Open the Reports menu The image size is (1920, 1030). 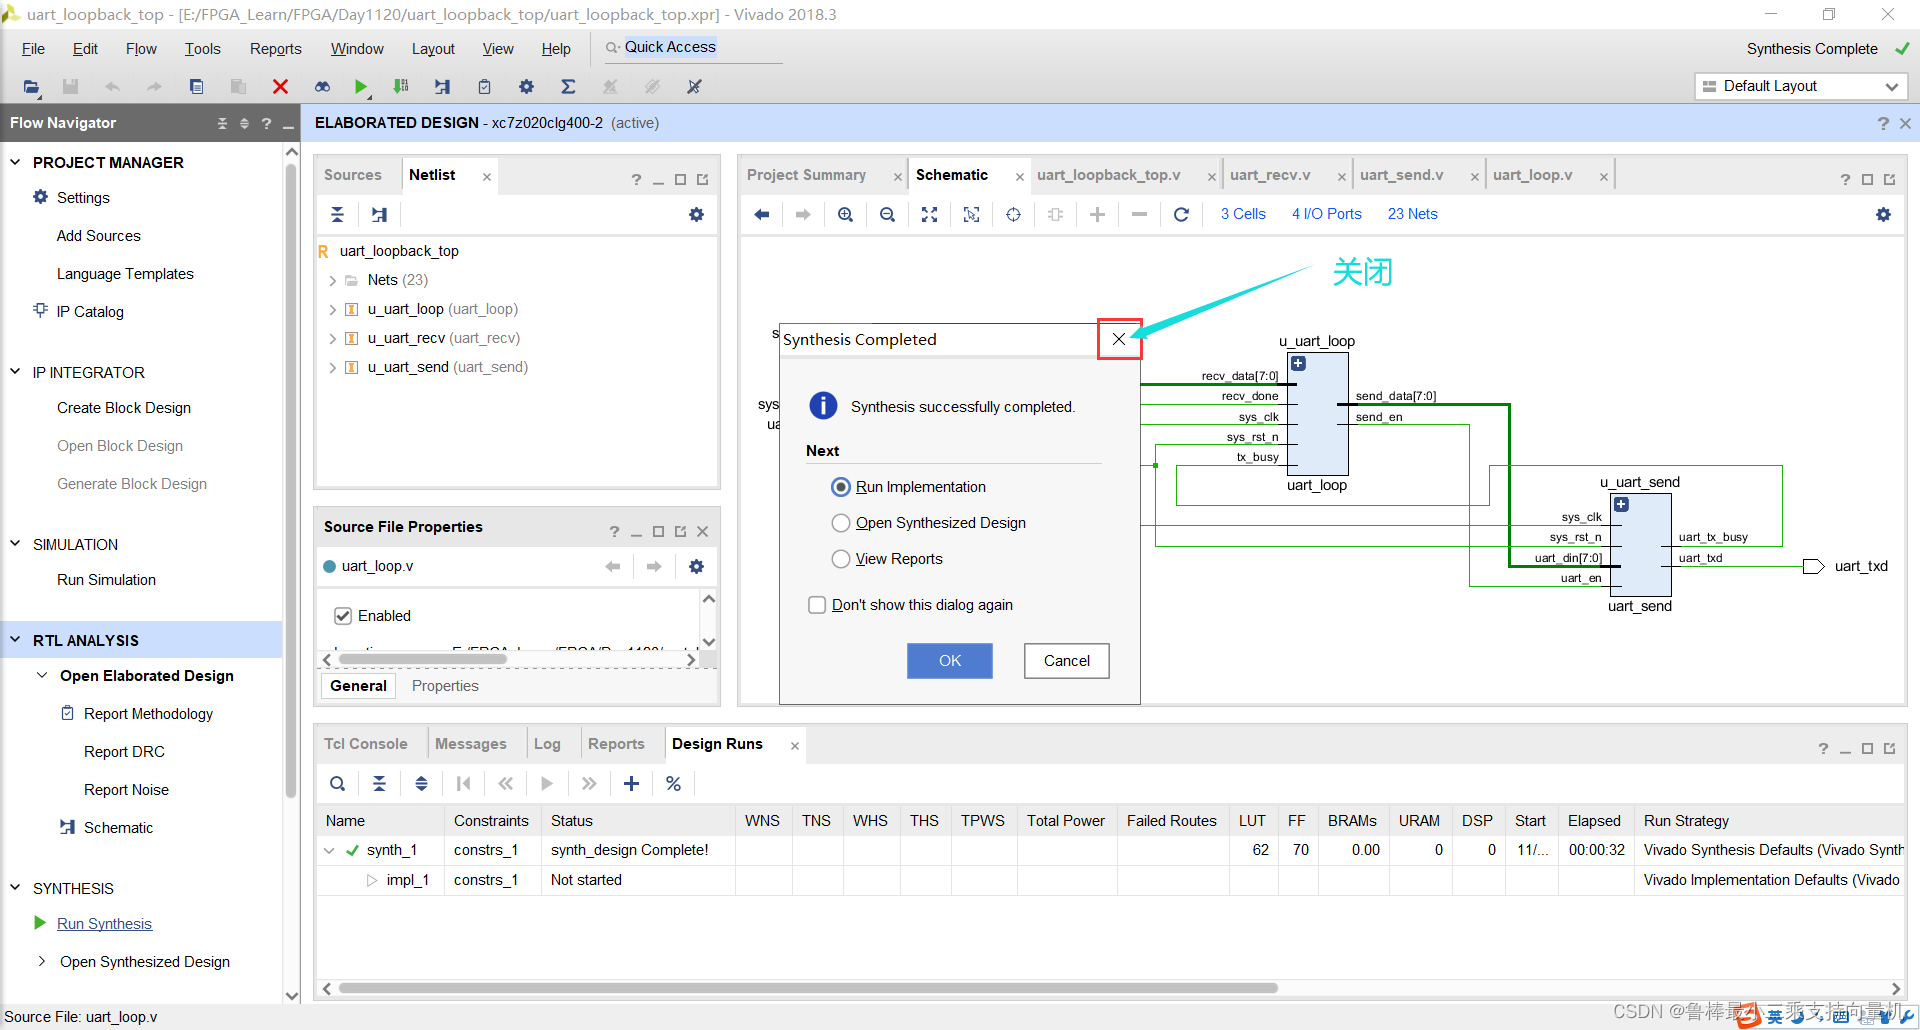275,49
